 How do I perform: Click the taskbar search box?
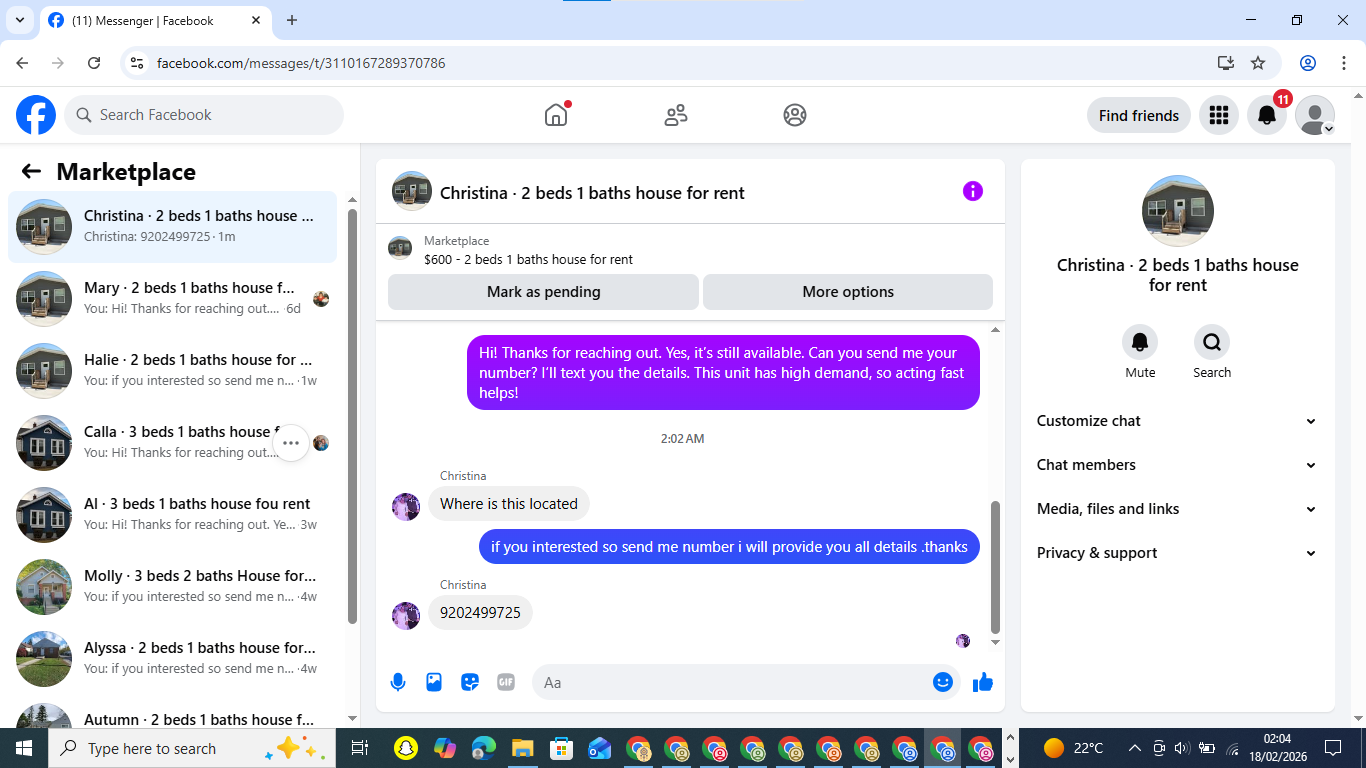click(x=190, y=748)
